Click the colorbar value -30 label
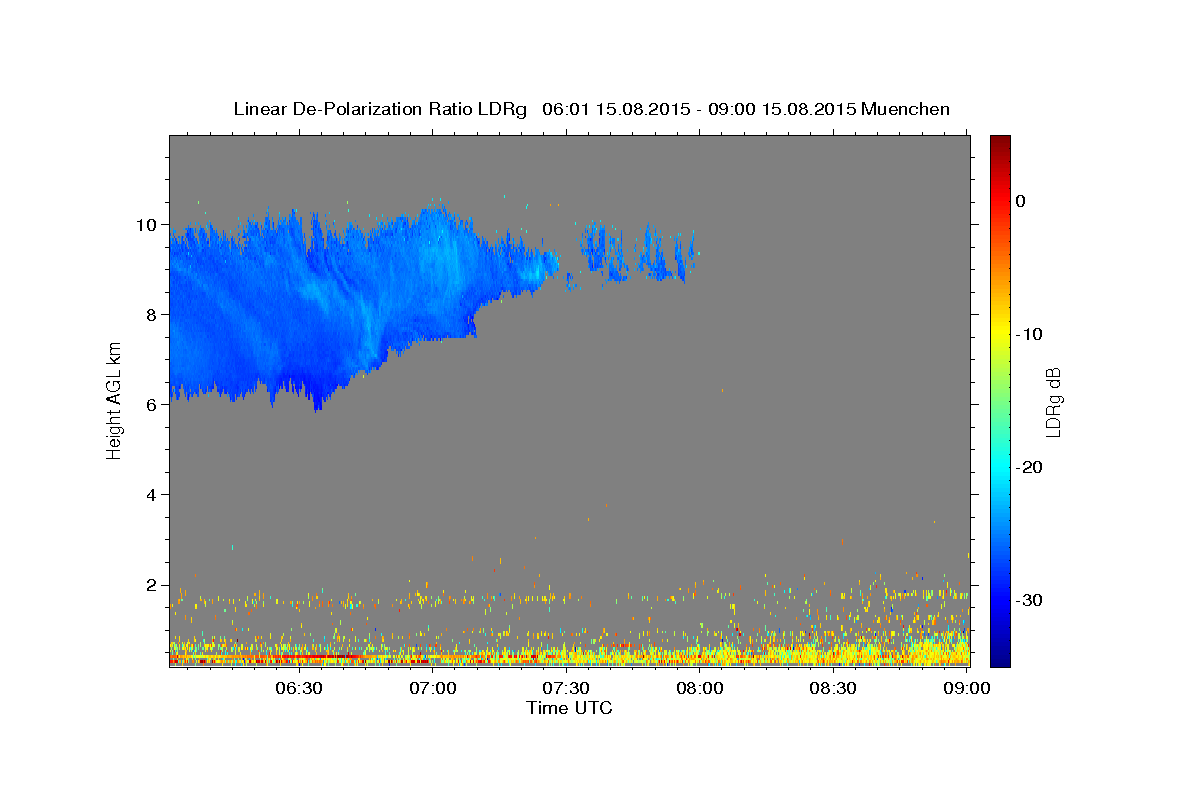This screenshot has height=800, width=1200. [1030, 600]
